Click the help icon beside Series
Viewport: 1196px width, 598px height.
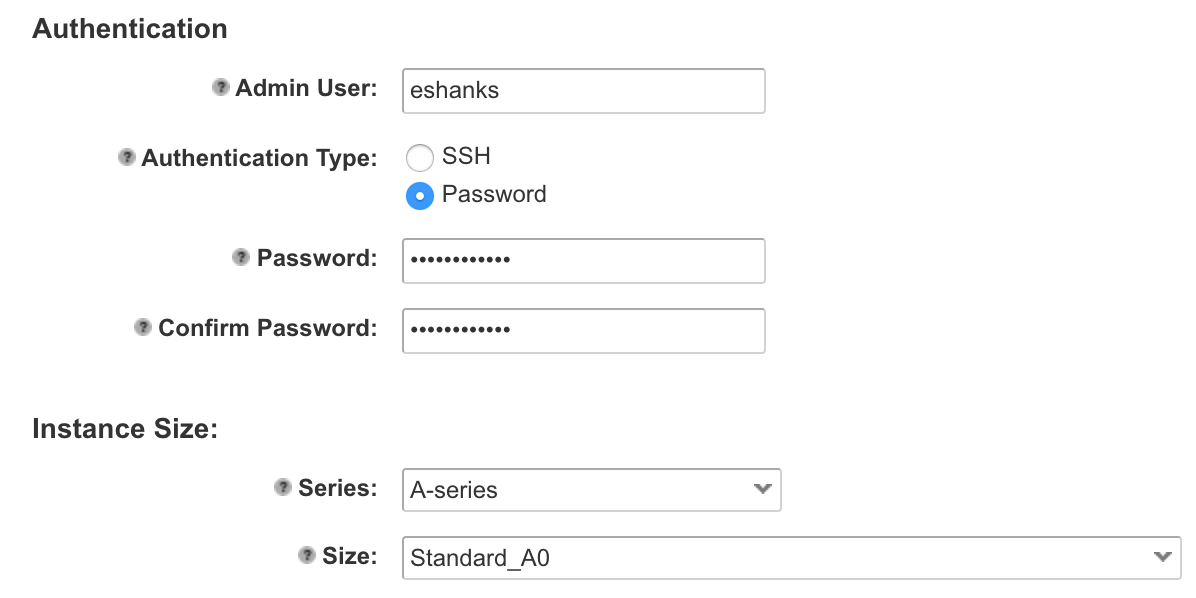283,488
